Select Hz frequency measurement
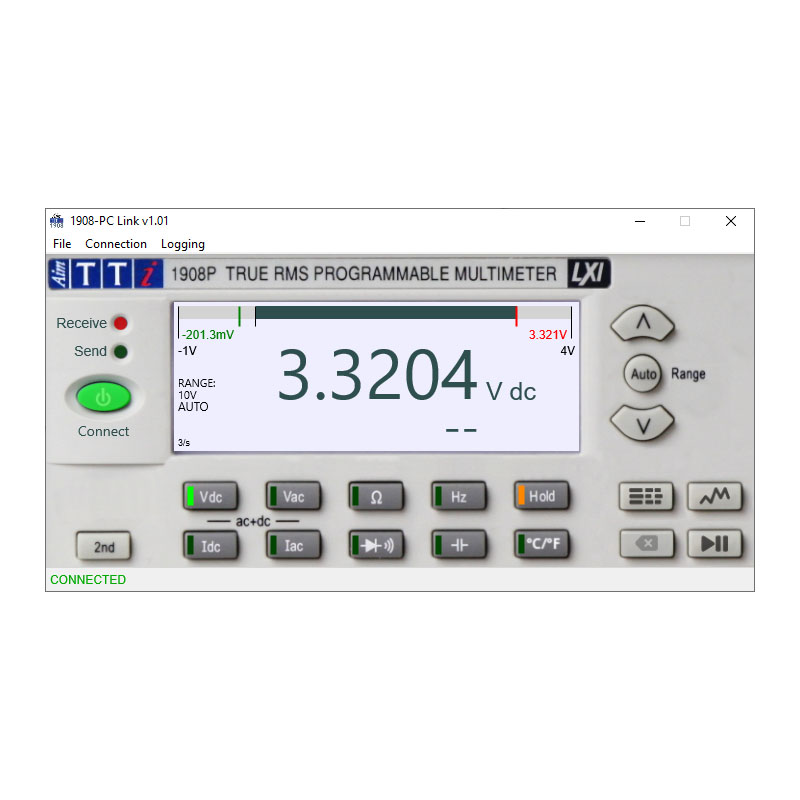Image resolution: width=800 pixels, height=800 pixels. (459, 496)
